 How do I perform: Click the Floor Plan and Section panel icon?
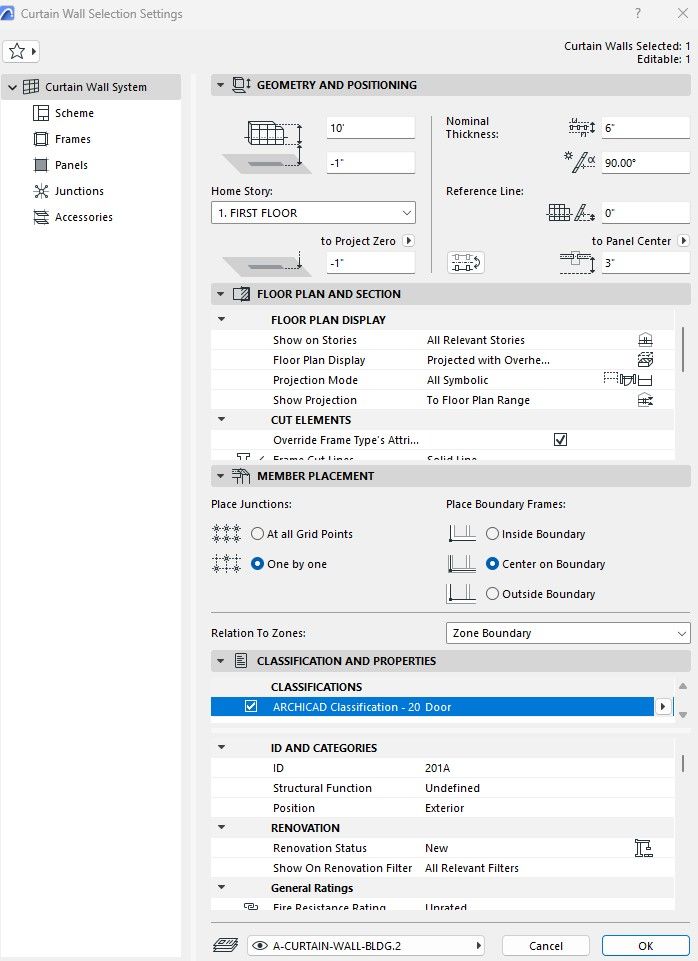click(241, 294)
